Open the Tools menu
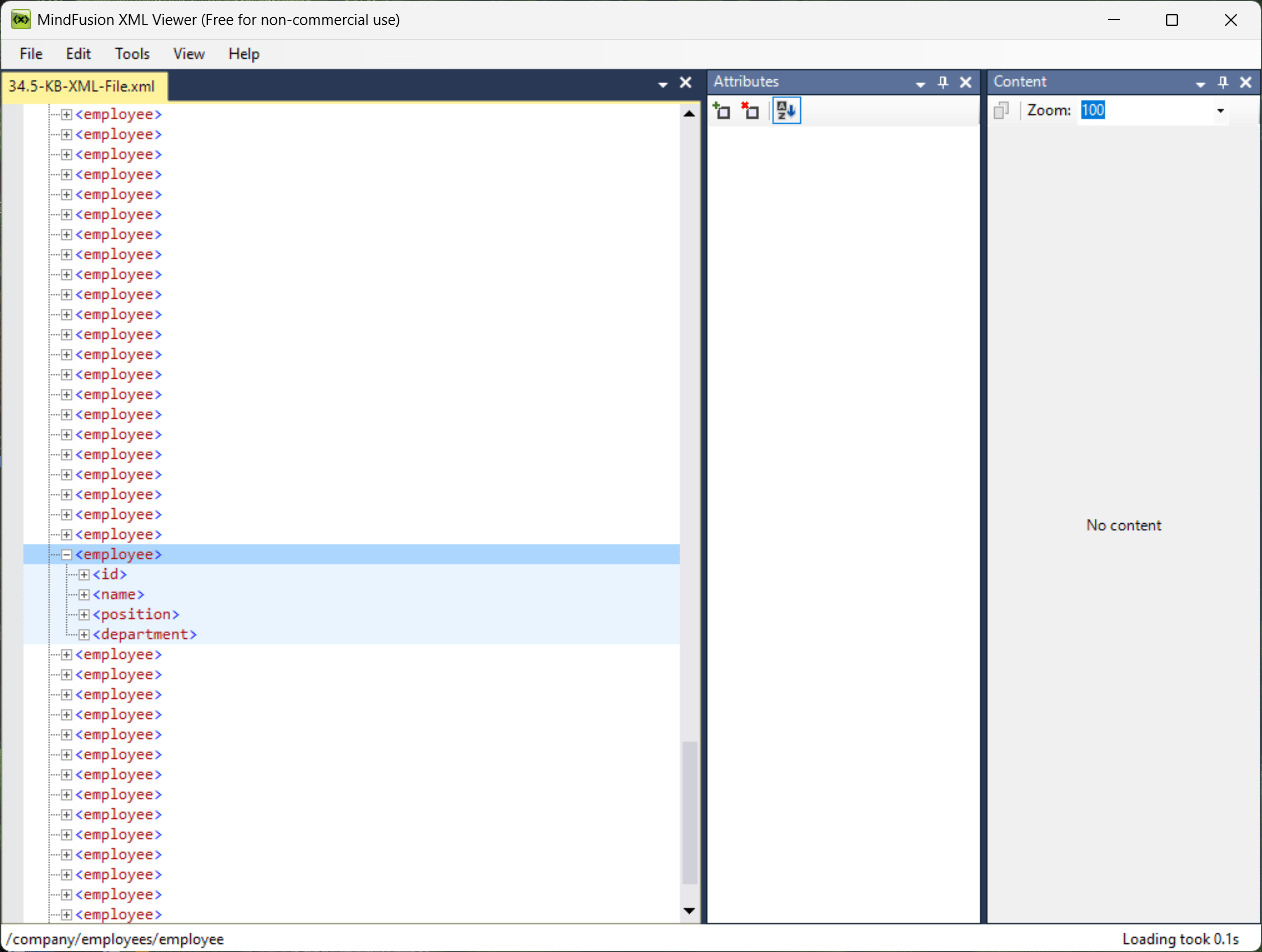 132,54
